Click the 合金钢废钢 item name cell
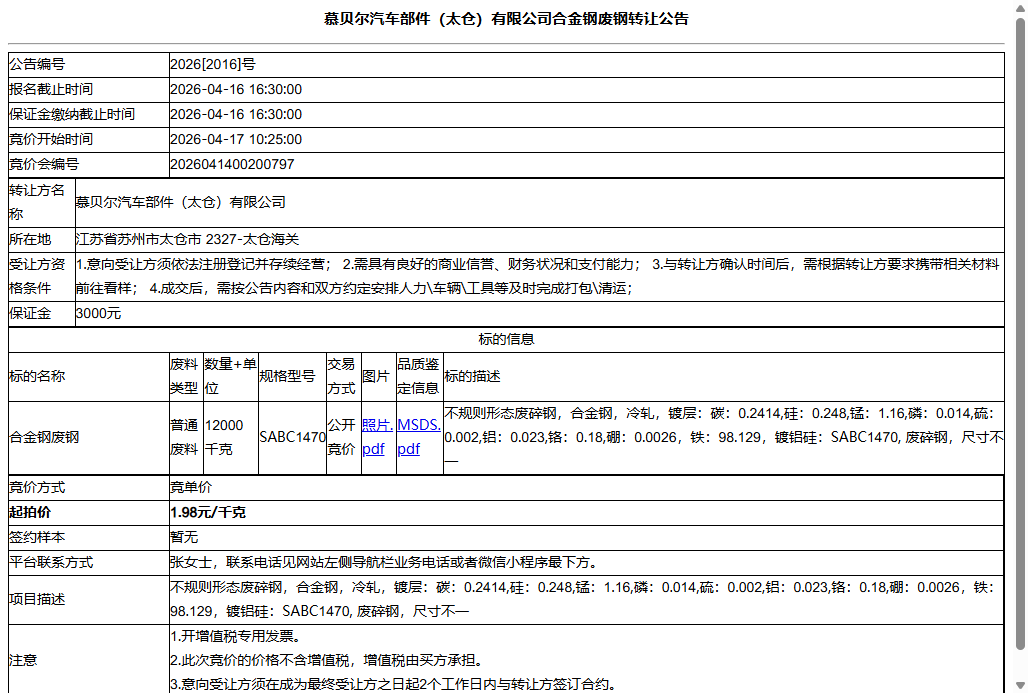The height and width of the screenshot is (693, 1028). [x=89, y=437]
